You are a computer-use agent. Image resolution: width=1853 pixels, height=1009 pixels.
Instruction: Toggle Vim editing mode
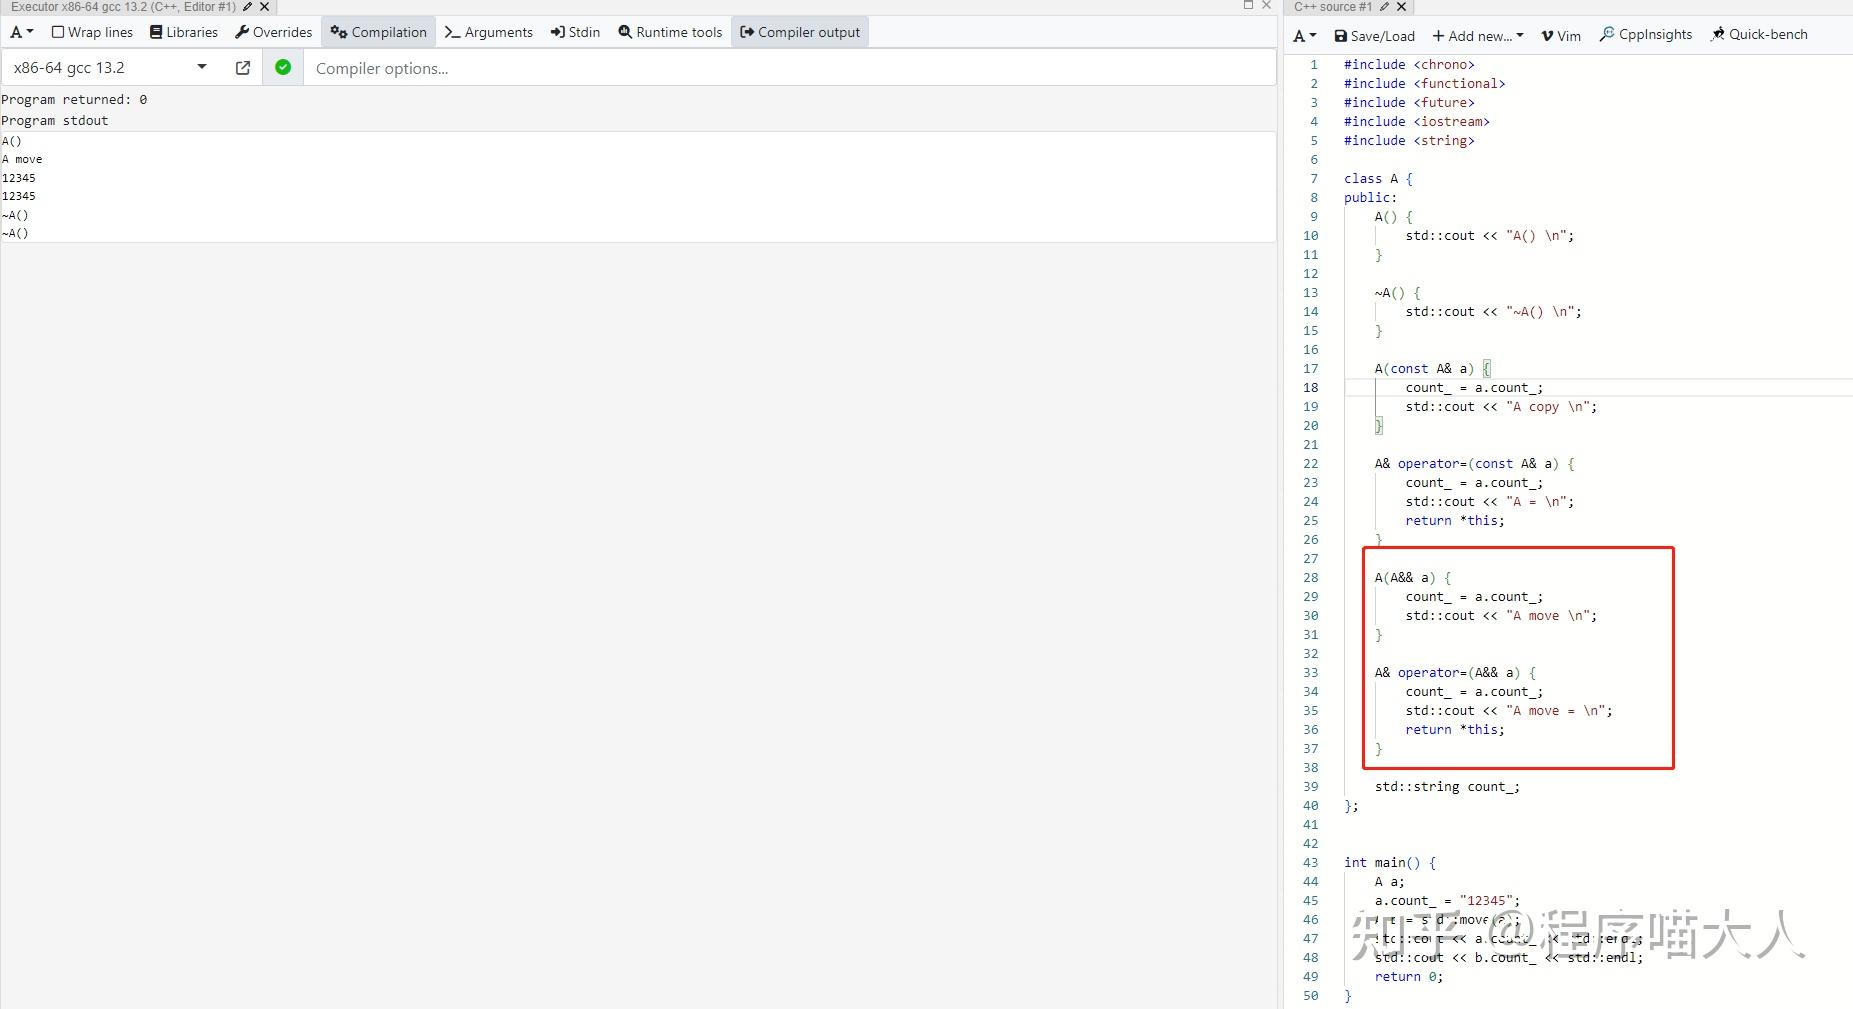[x=1560, y=35]
